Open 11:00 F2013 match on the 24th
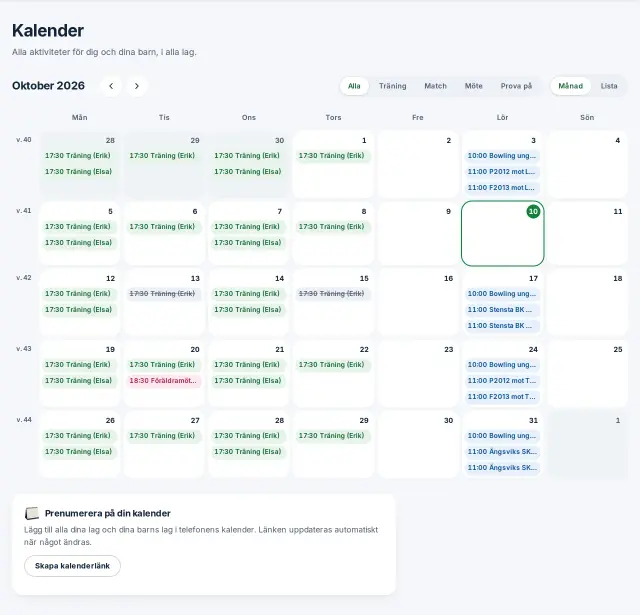The height and width of the screenshot is (615, 640). [502, 397]
